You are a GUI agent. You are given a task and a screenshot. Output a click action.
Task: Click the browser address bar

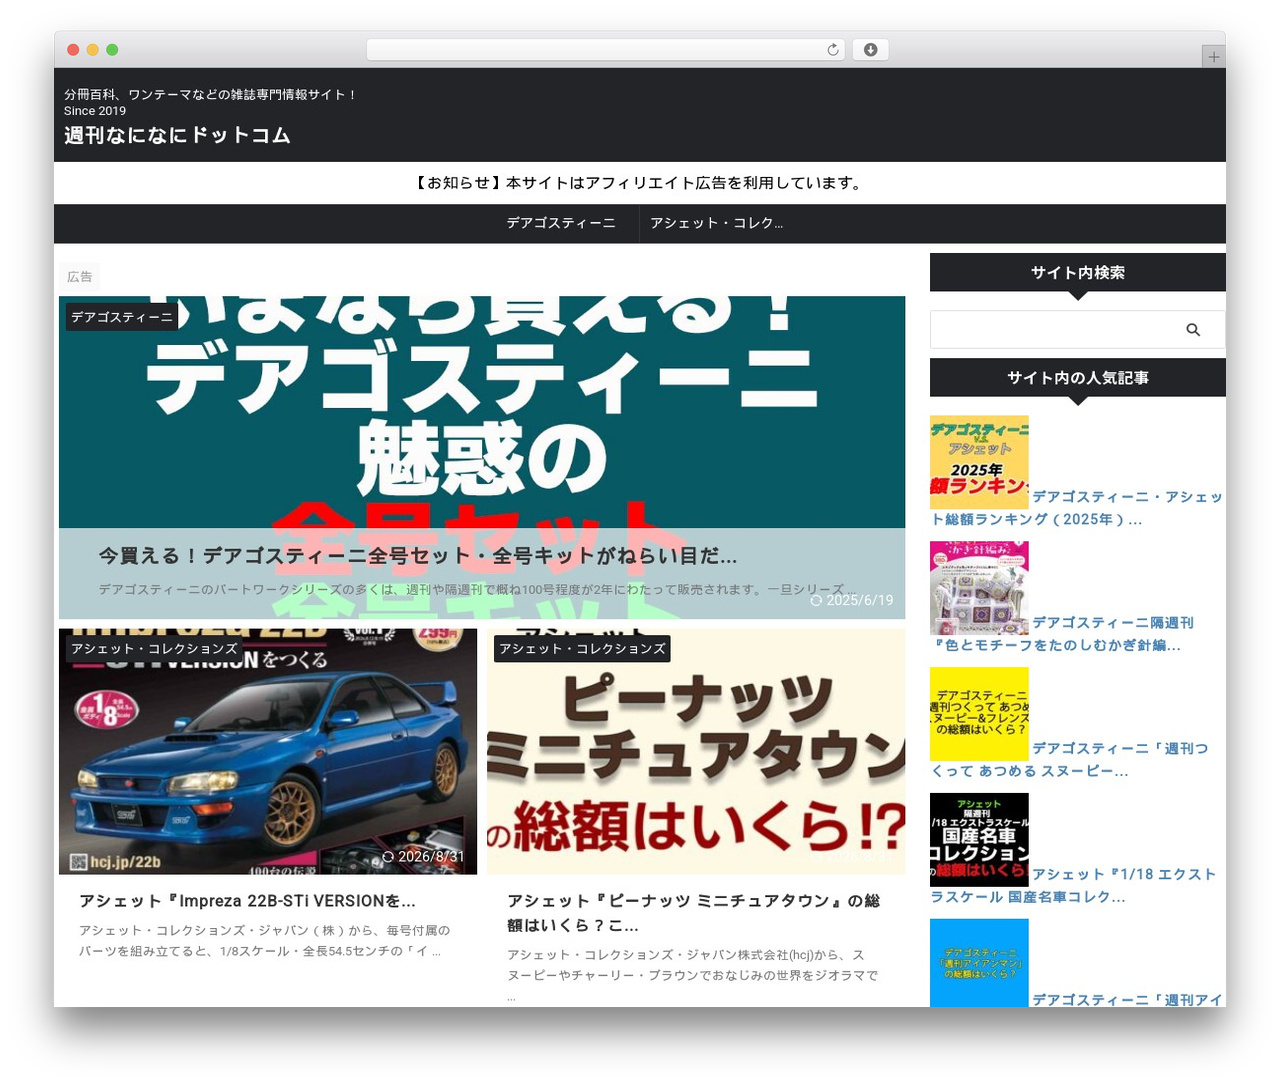click(x=606, y=50)
